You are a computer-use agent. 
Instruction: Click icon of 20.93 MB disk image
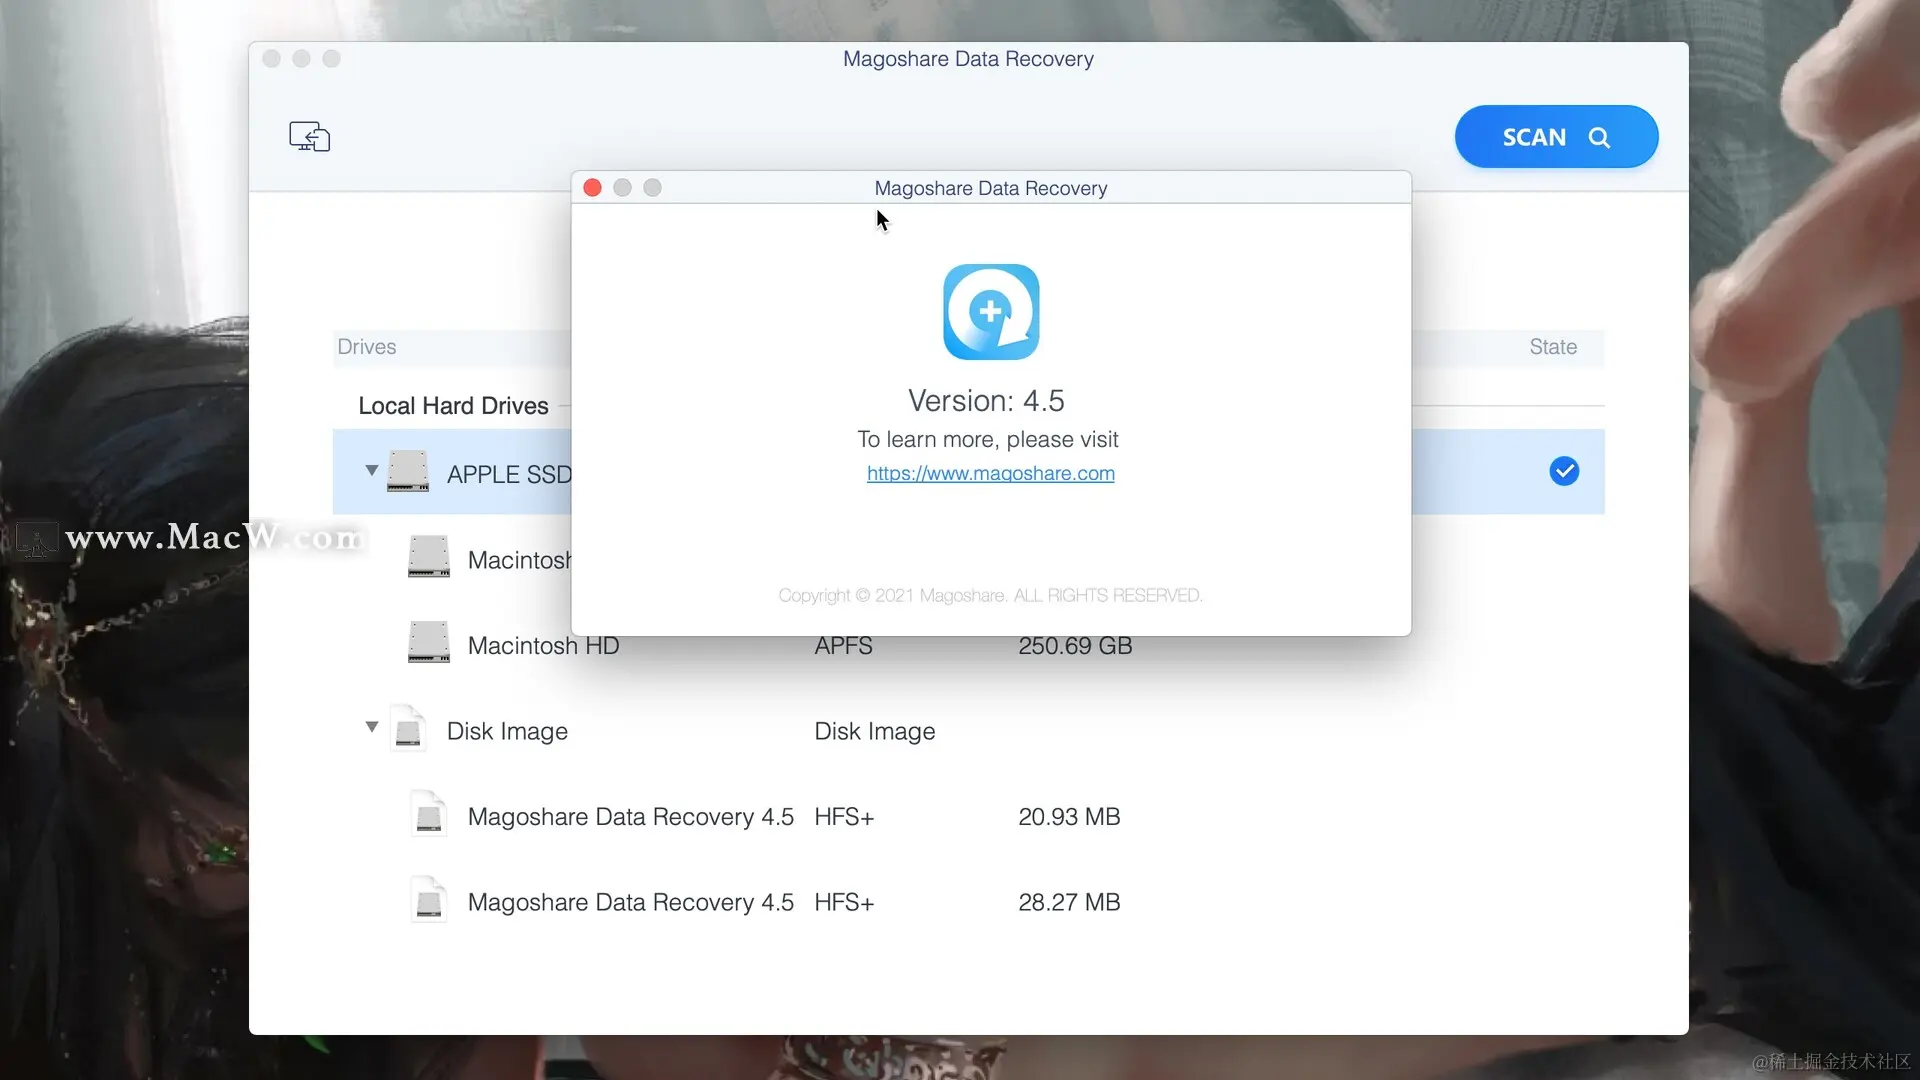(x=429, y=814)
